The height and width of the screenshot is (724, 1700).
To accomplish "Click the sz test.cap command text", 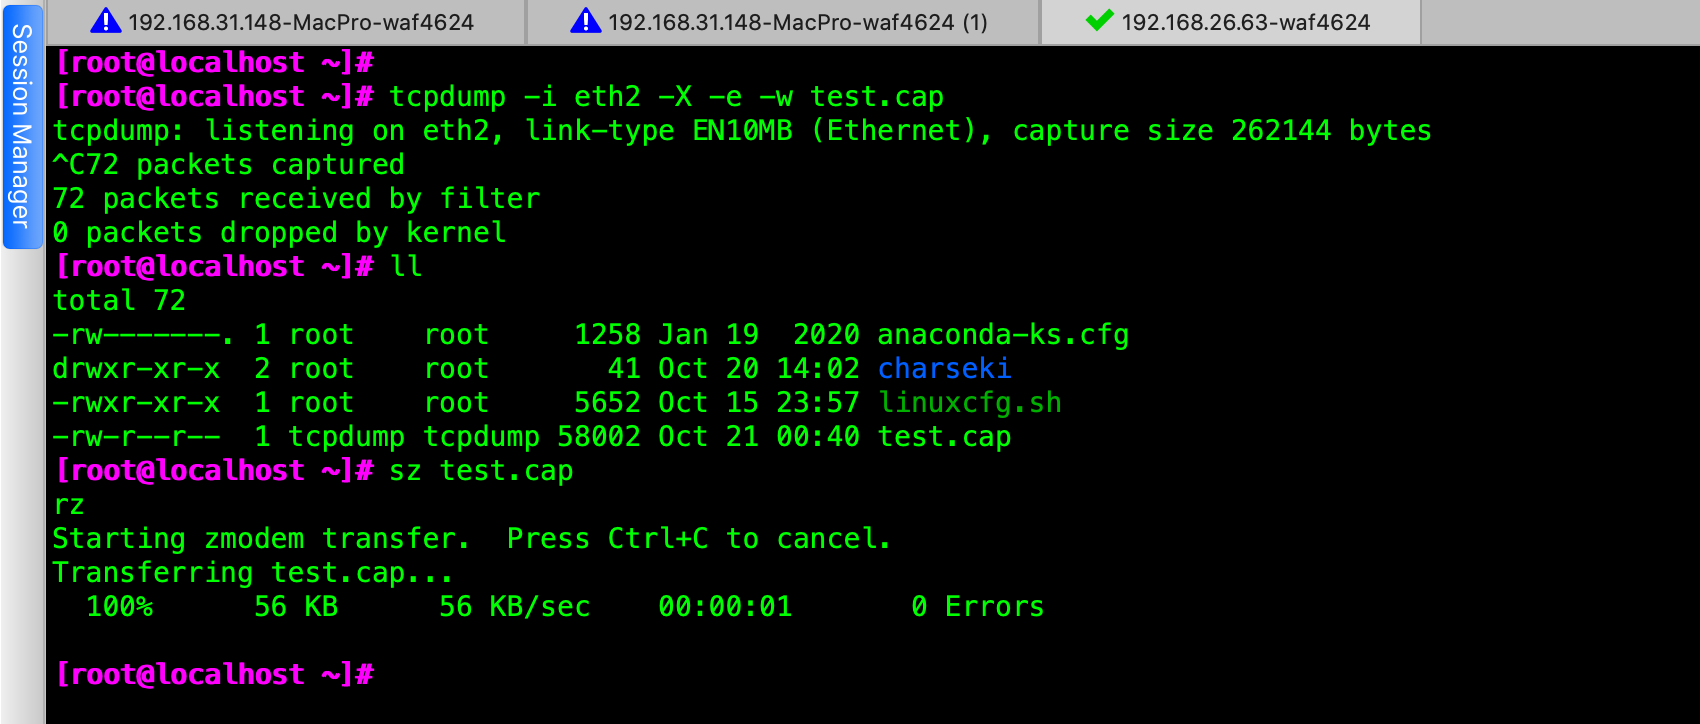I will 481,471.
